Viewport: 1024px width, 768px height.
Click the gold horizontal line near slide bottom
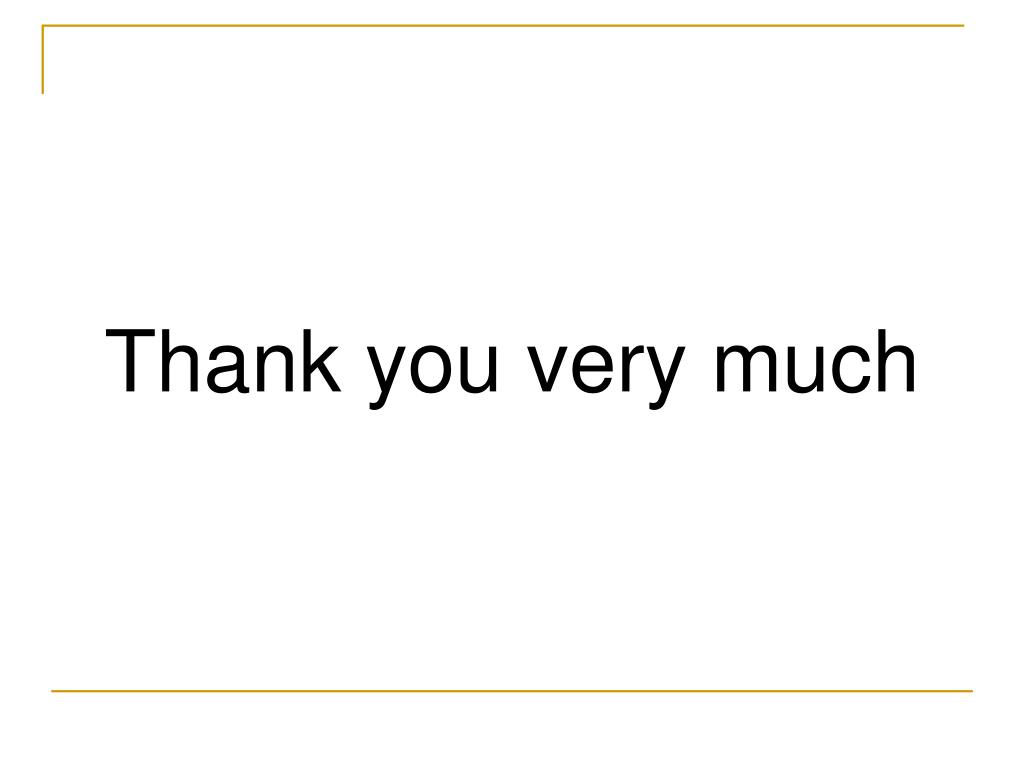coord(512,690)
